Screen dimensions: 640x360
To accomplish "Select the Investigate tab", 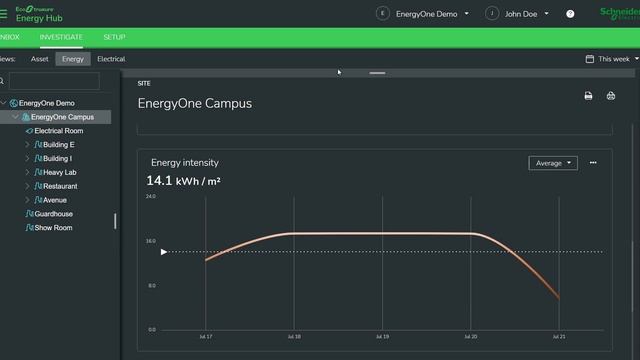I will click(61, 37).
